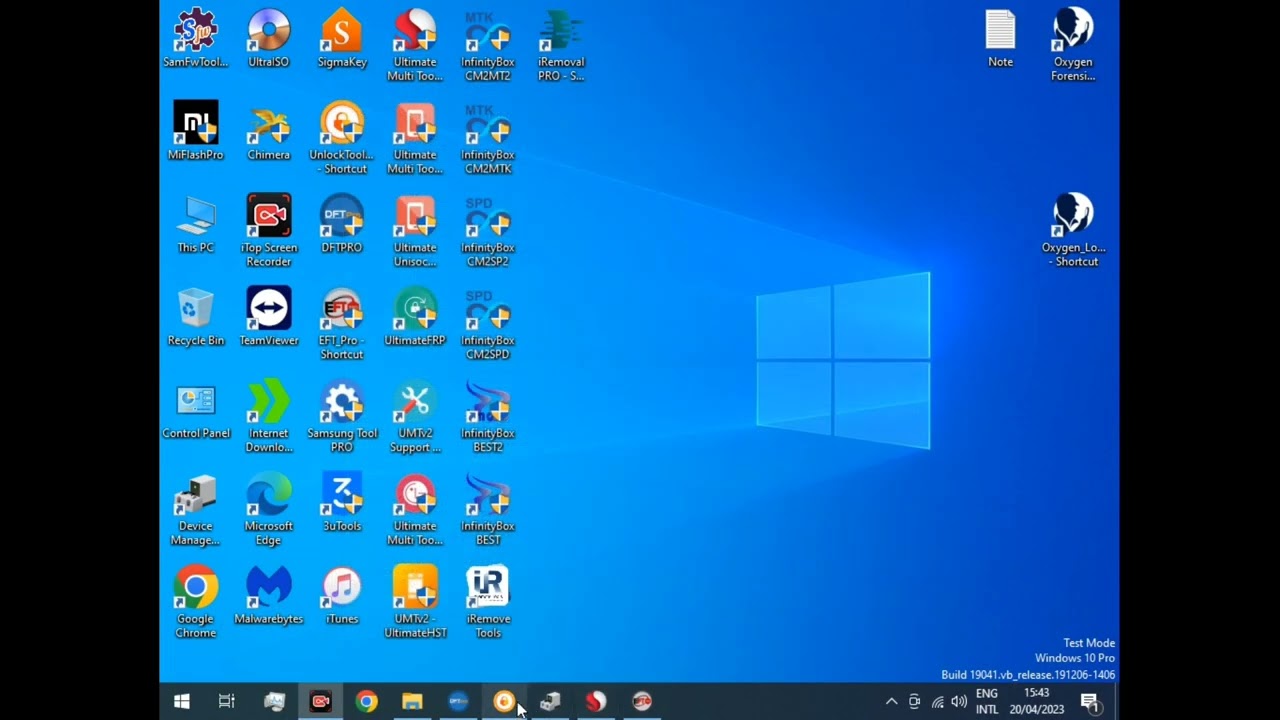Select the InfinityBox BEST desktop icon

click(488, 510)
